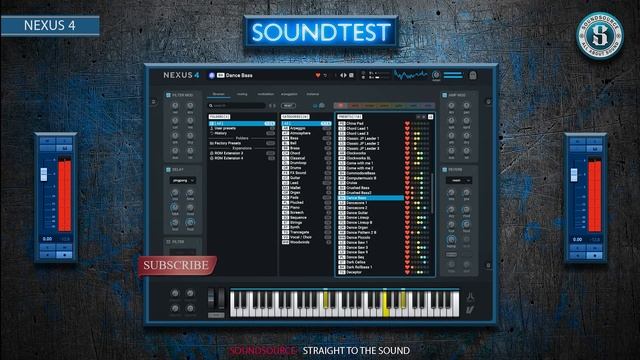Click the collapse handle on left panel edge
640x360 pixels.
click(154, 102)
